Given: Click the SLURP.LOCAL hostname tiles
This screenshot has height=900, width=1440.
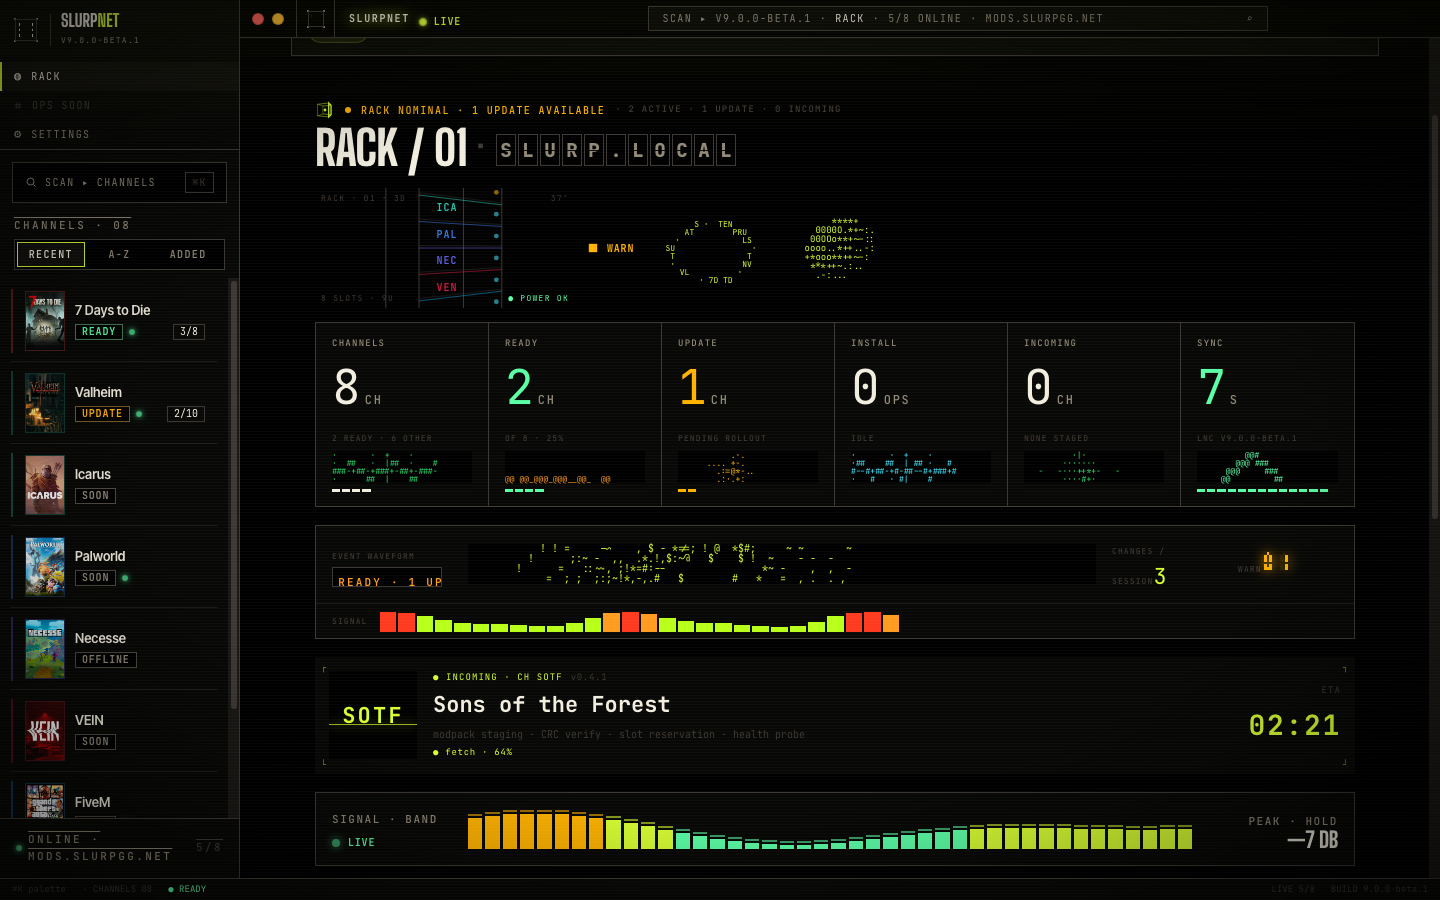Looking at the screenshot, I should tap(616, 150).
